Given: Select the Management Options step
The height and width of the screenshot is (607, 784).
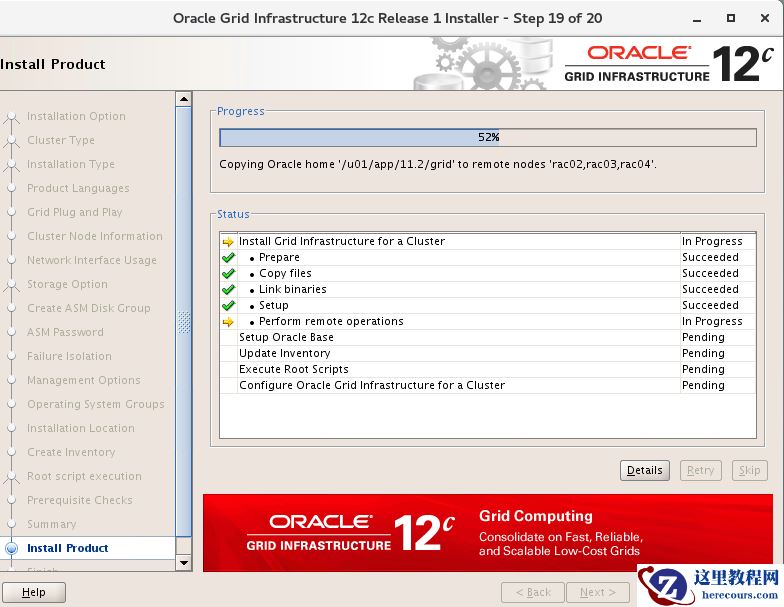Looking at the screenshot, I should [84, 380].
